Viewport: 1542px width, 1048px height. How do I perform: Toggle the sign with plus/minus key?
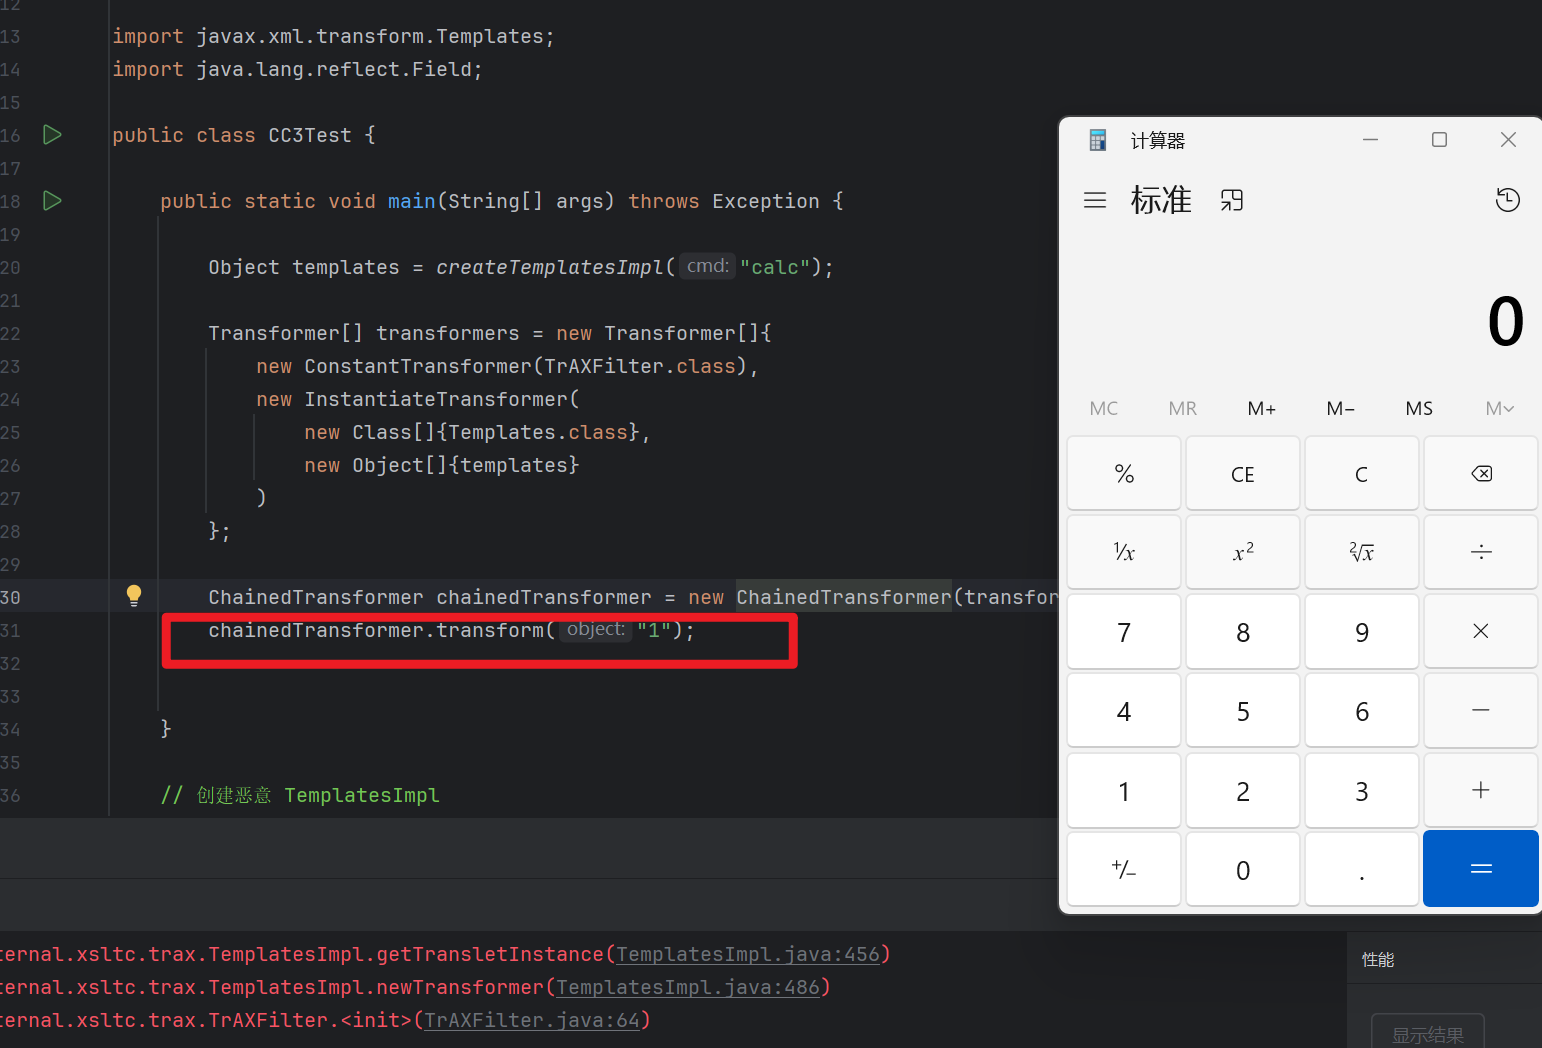(x=1124, y=870)
